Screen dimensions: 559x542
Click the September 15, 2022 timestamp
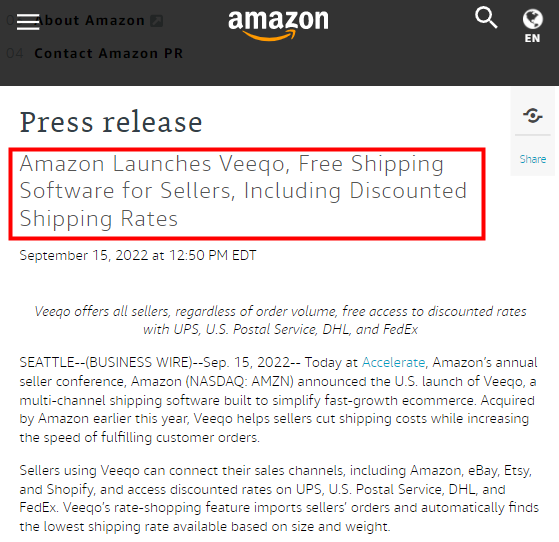click(x=138, y=255)
